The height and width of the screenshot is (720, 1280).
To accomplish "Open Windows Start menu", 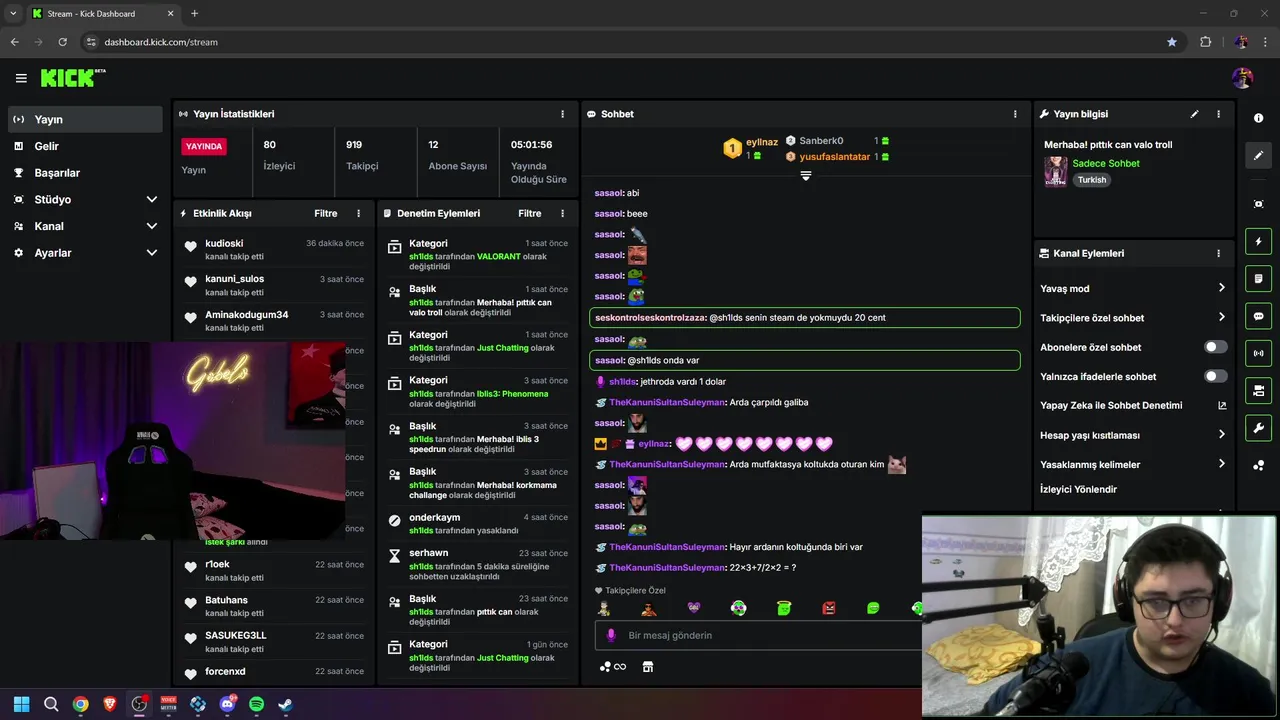I will tap(21, 704).
